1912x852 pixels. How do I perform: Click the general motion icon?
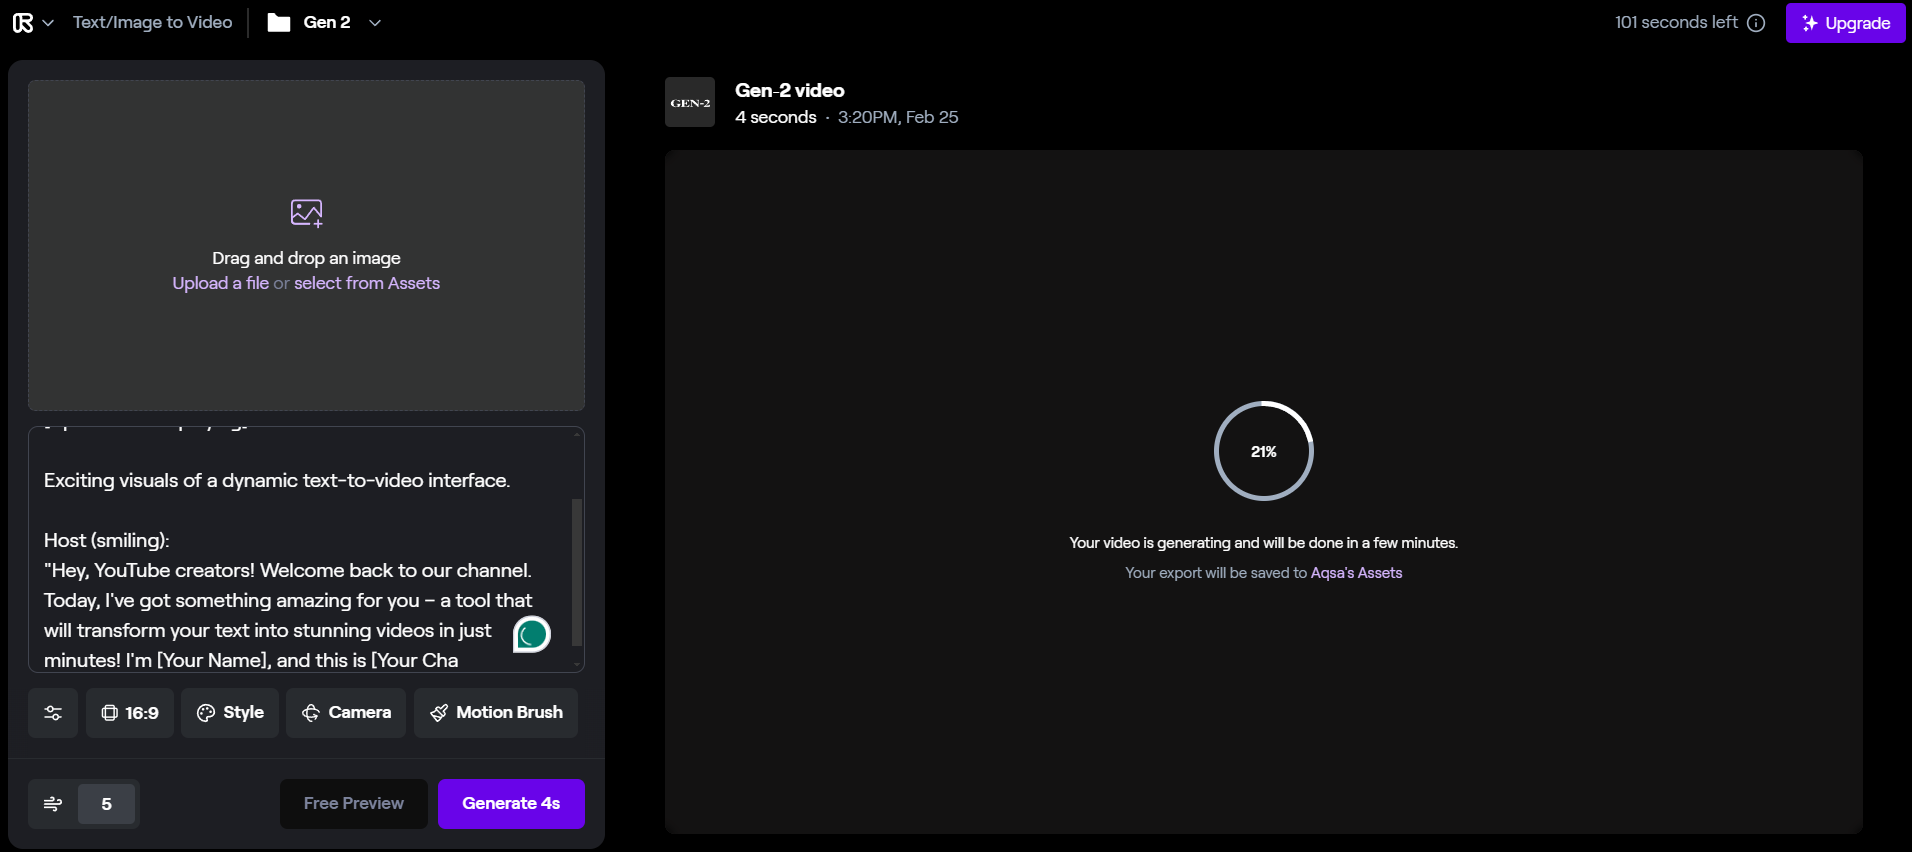tap(53, 804)
